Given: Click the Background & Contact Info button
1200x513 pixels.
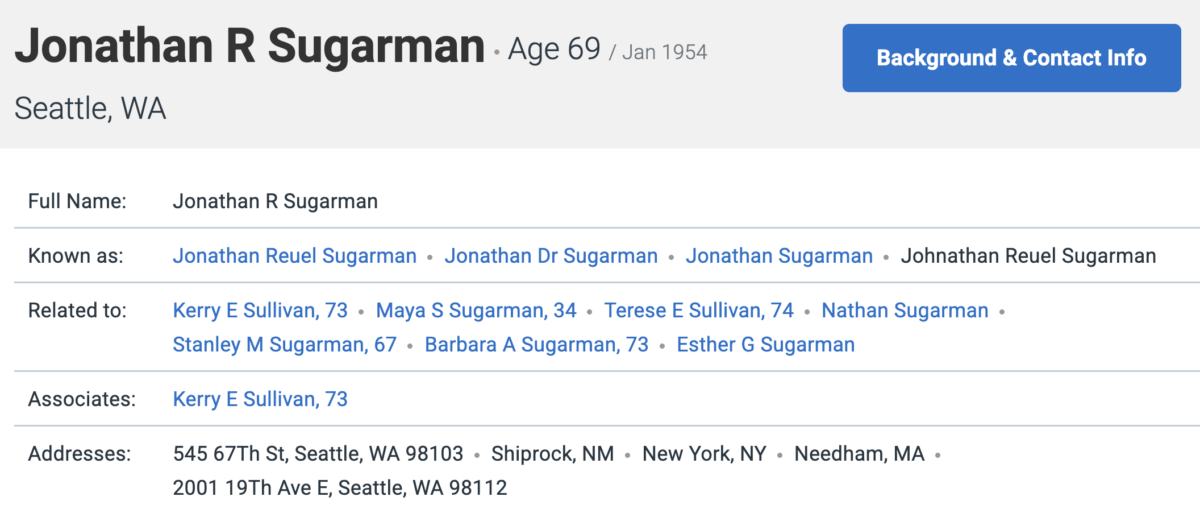Looking at the screenshot, I should pos(1011,58).
